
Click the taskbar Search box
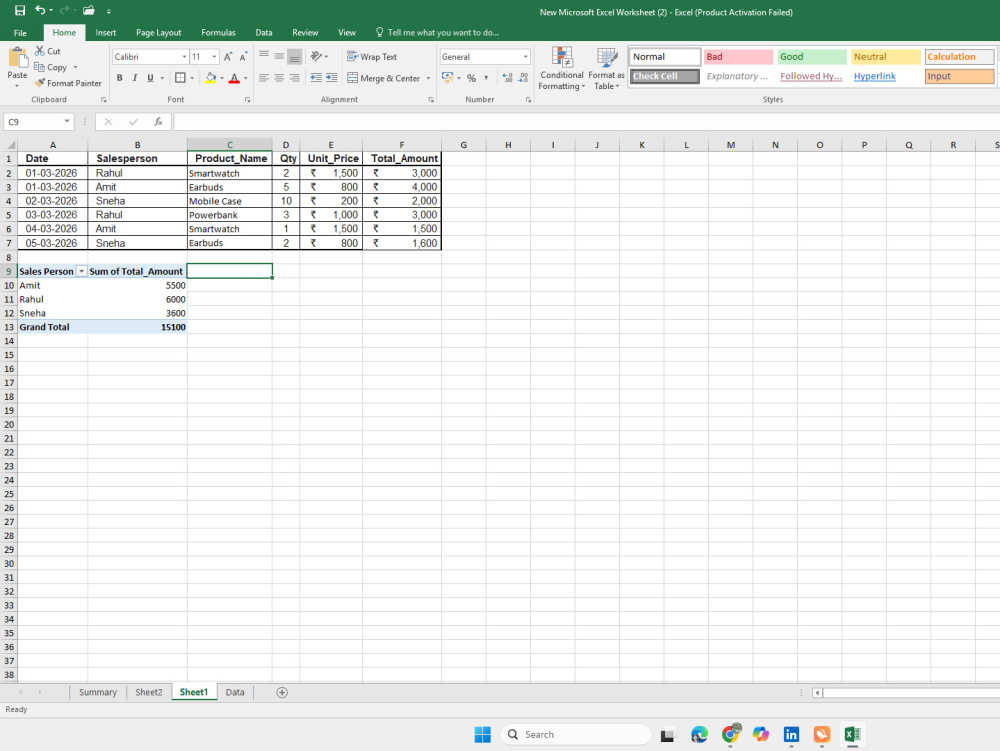[576, 735]
